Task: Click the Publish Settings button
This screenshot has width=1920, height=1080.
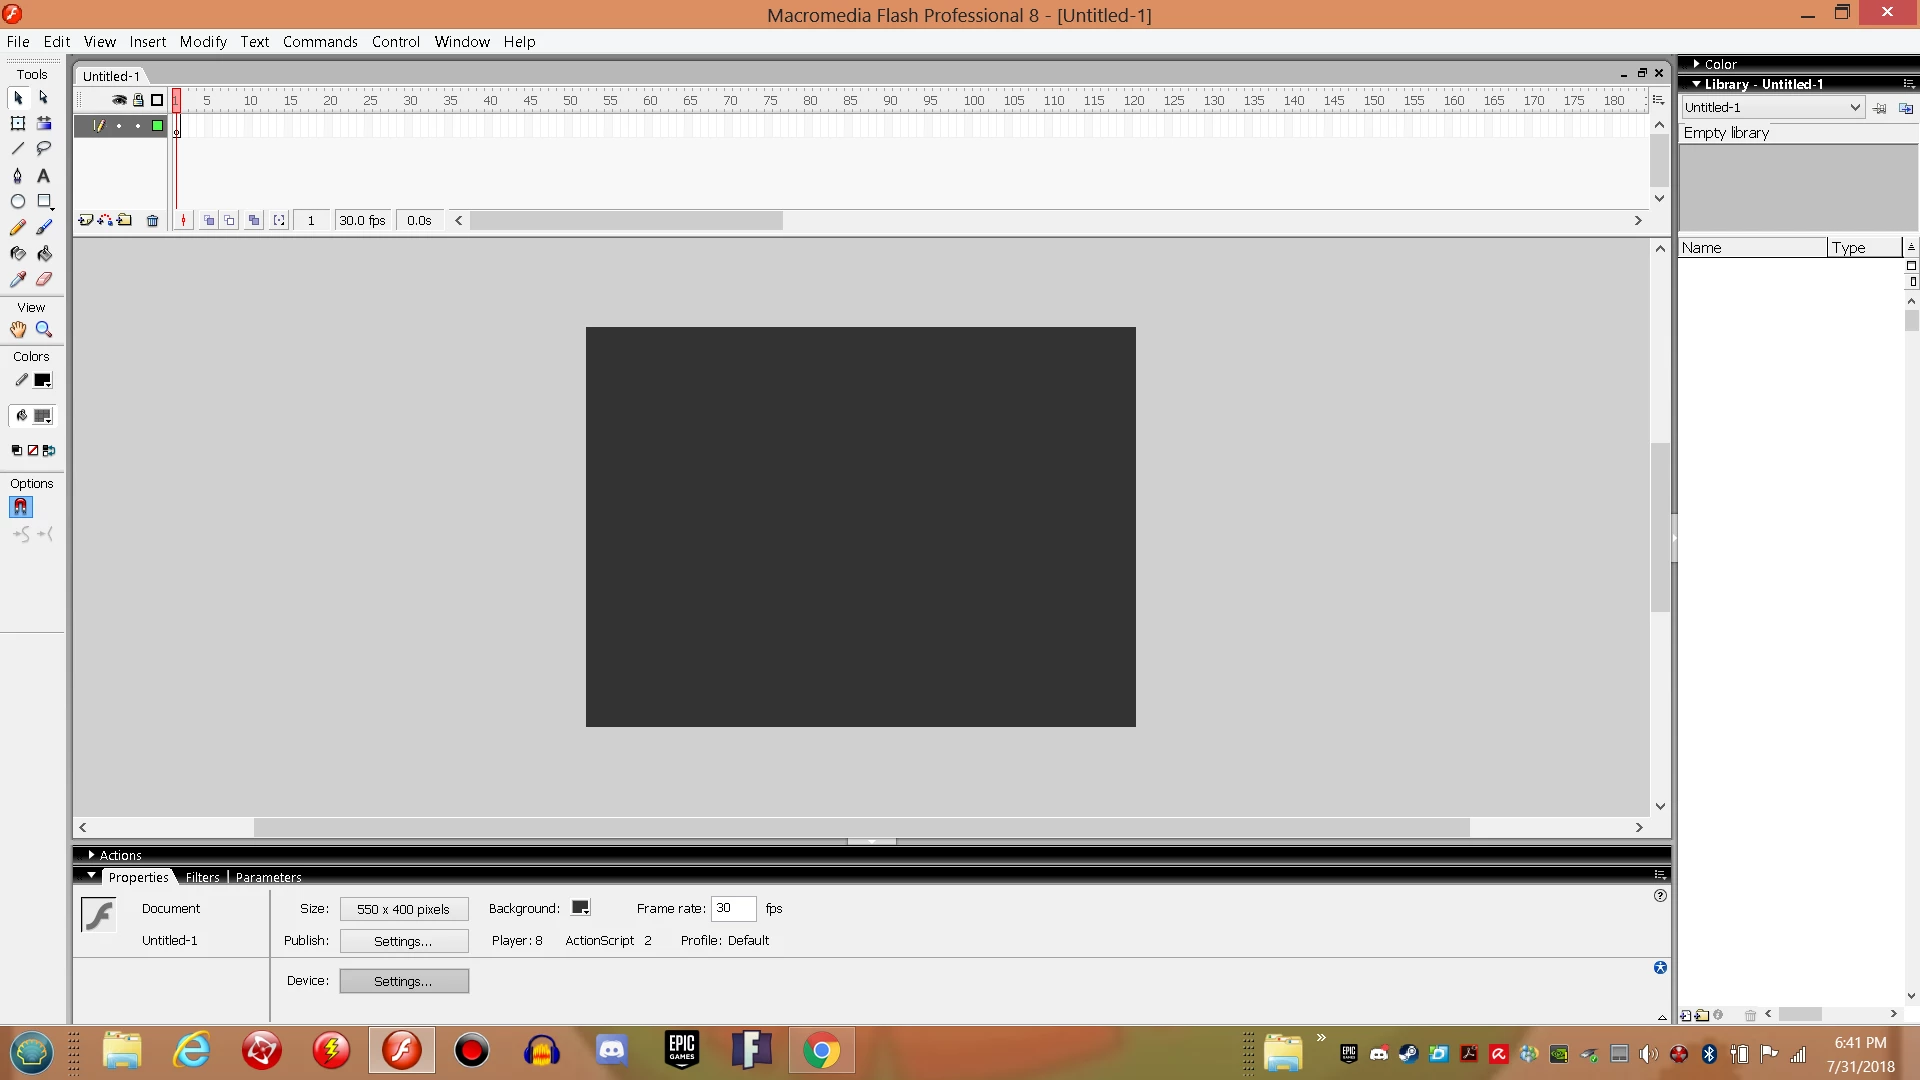Action: [x=403, y=941]
